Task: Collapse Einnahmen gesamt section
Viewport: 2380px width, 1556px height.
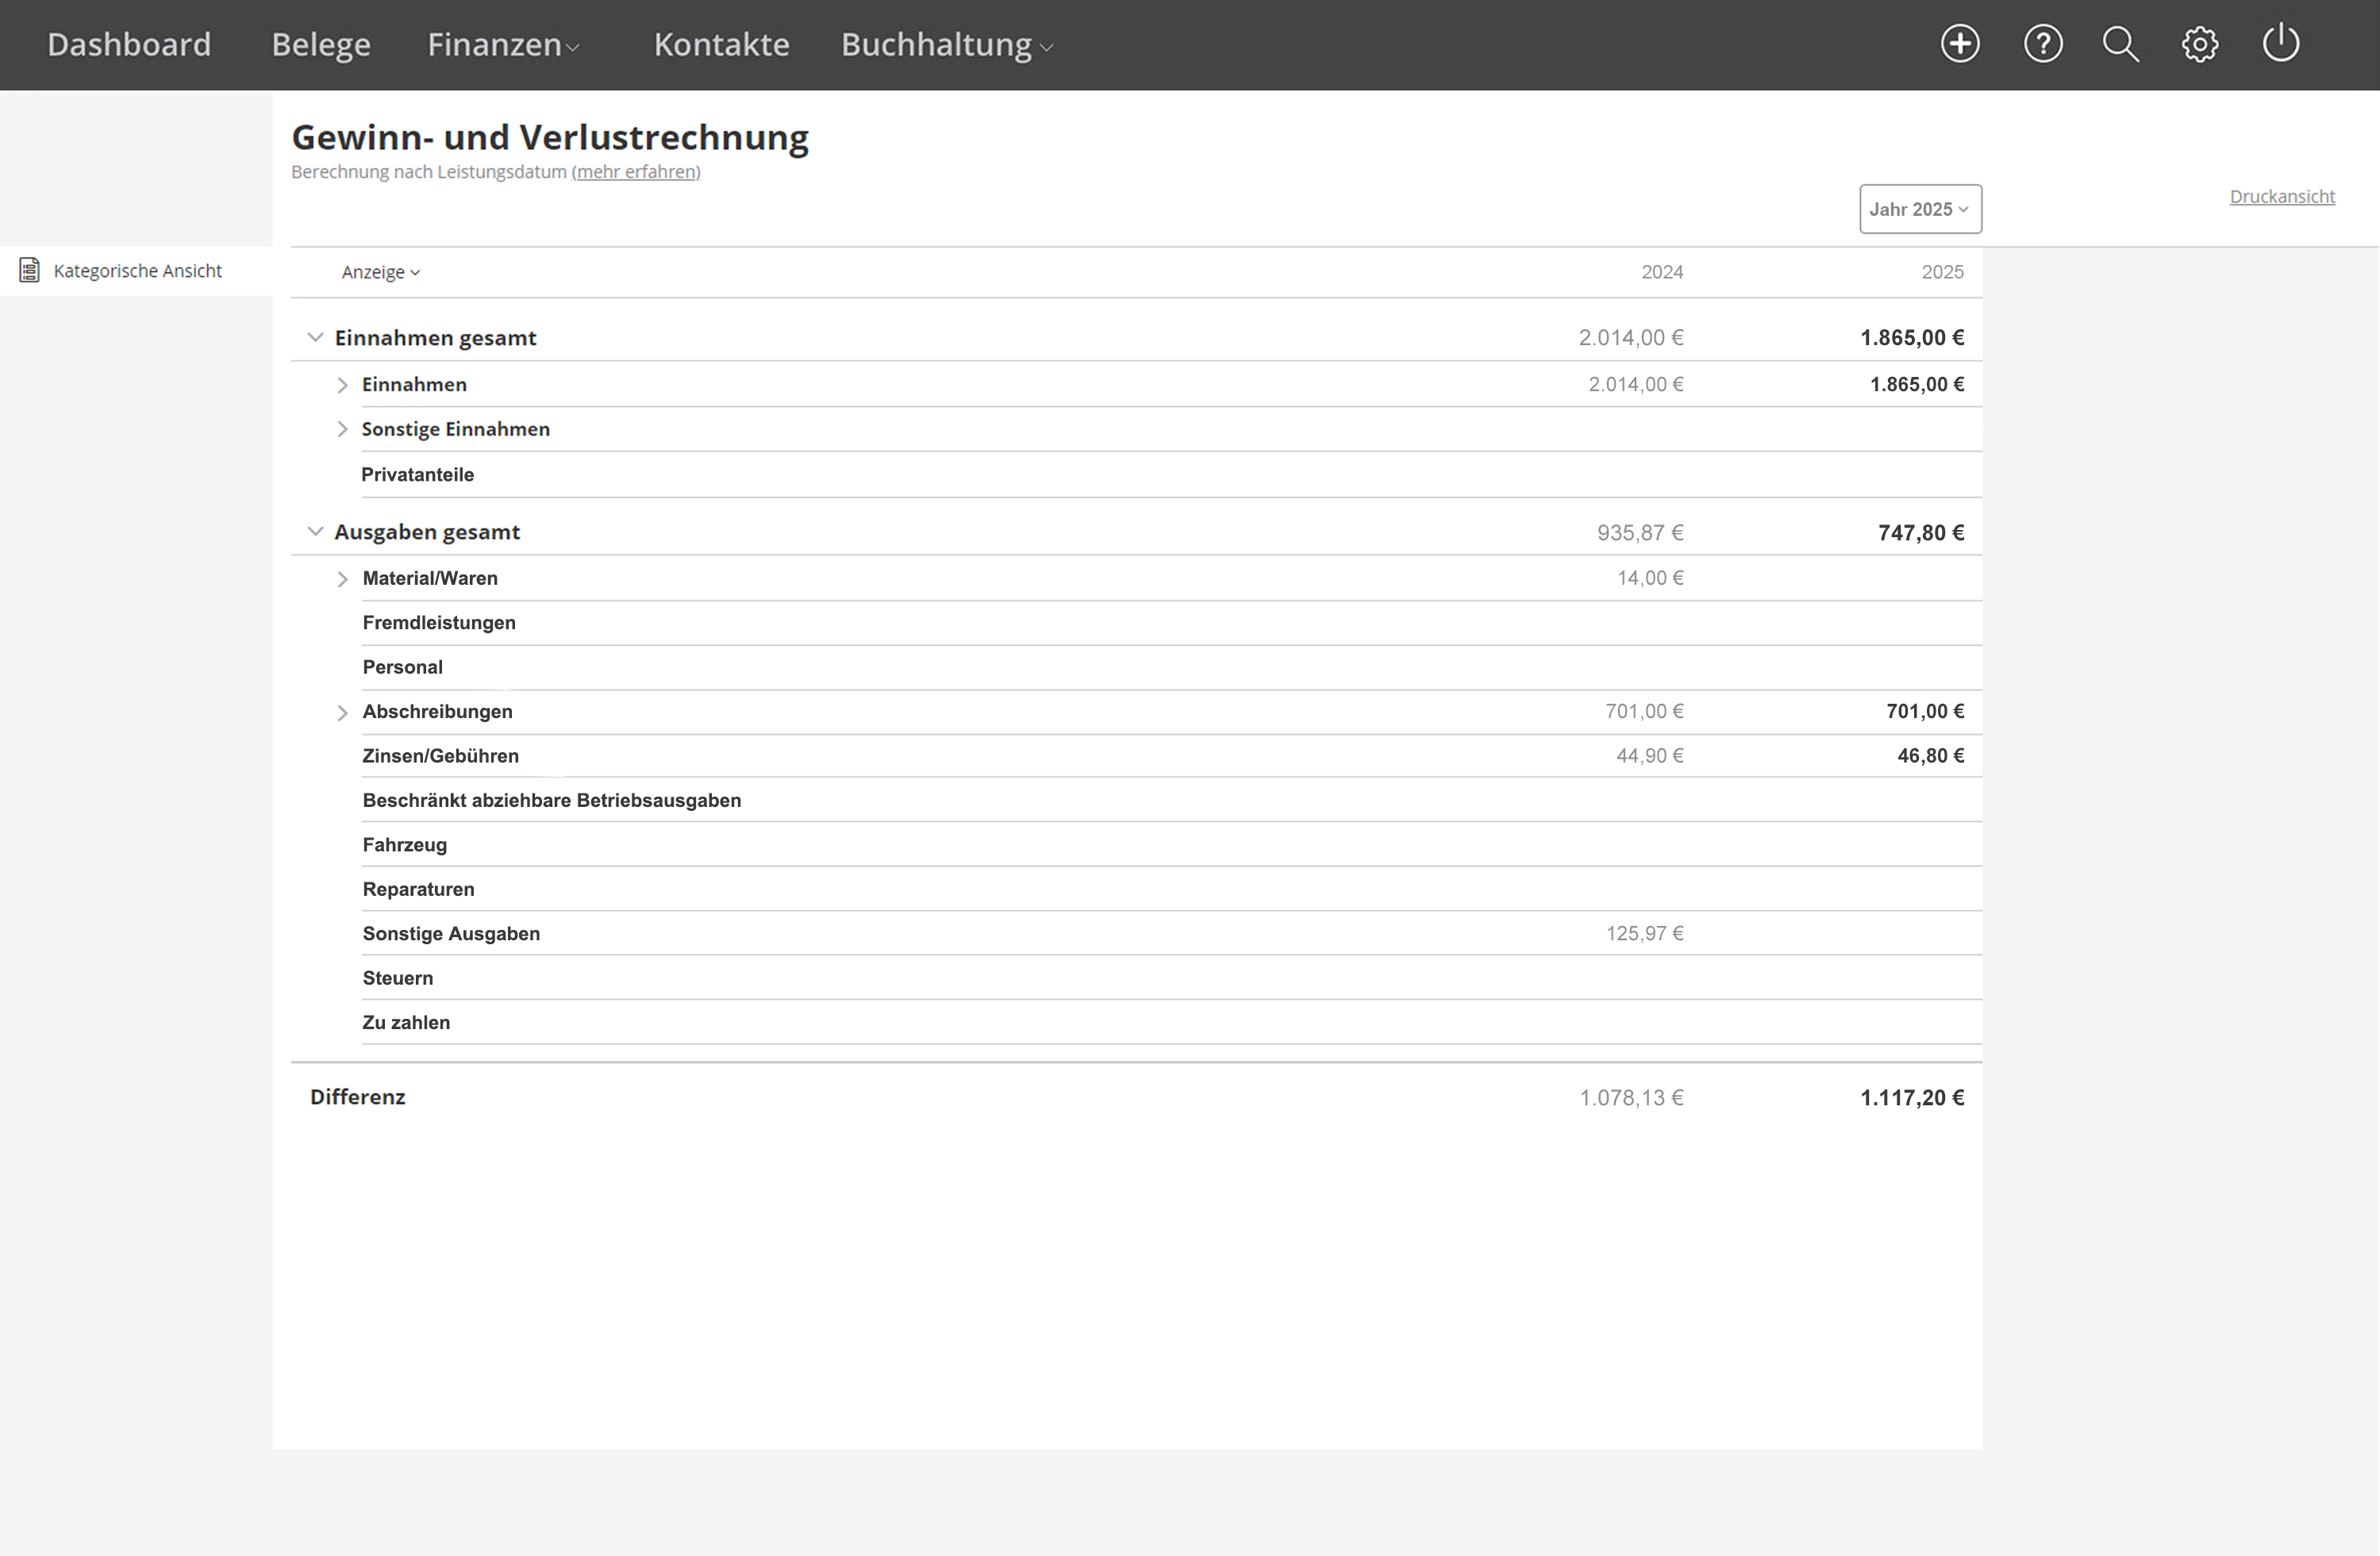Action: 315,337
